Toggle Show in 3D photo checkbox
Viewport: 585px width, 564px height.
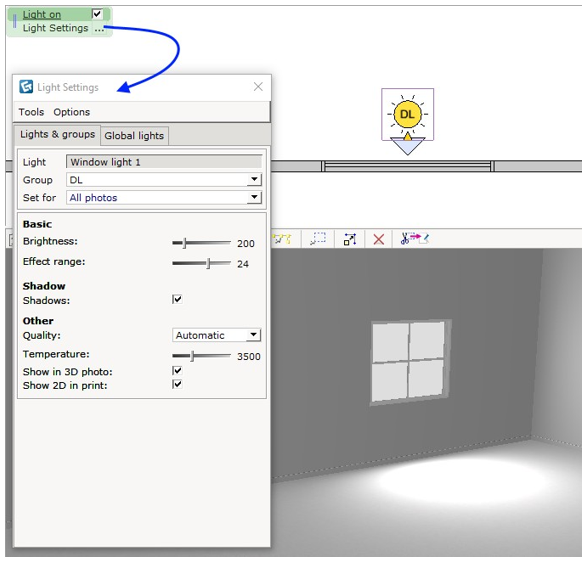[x=177, y=370]
